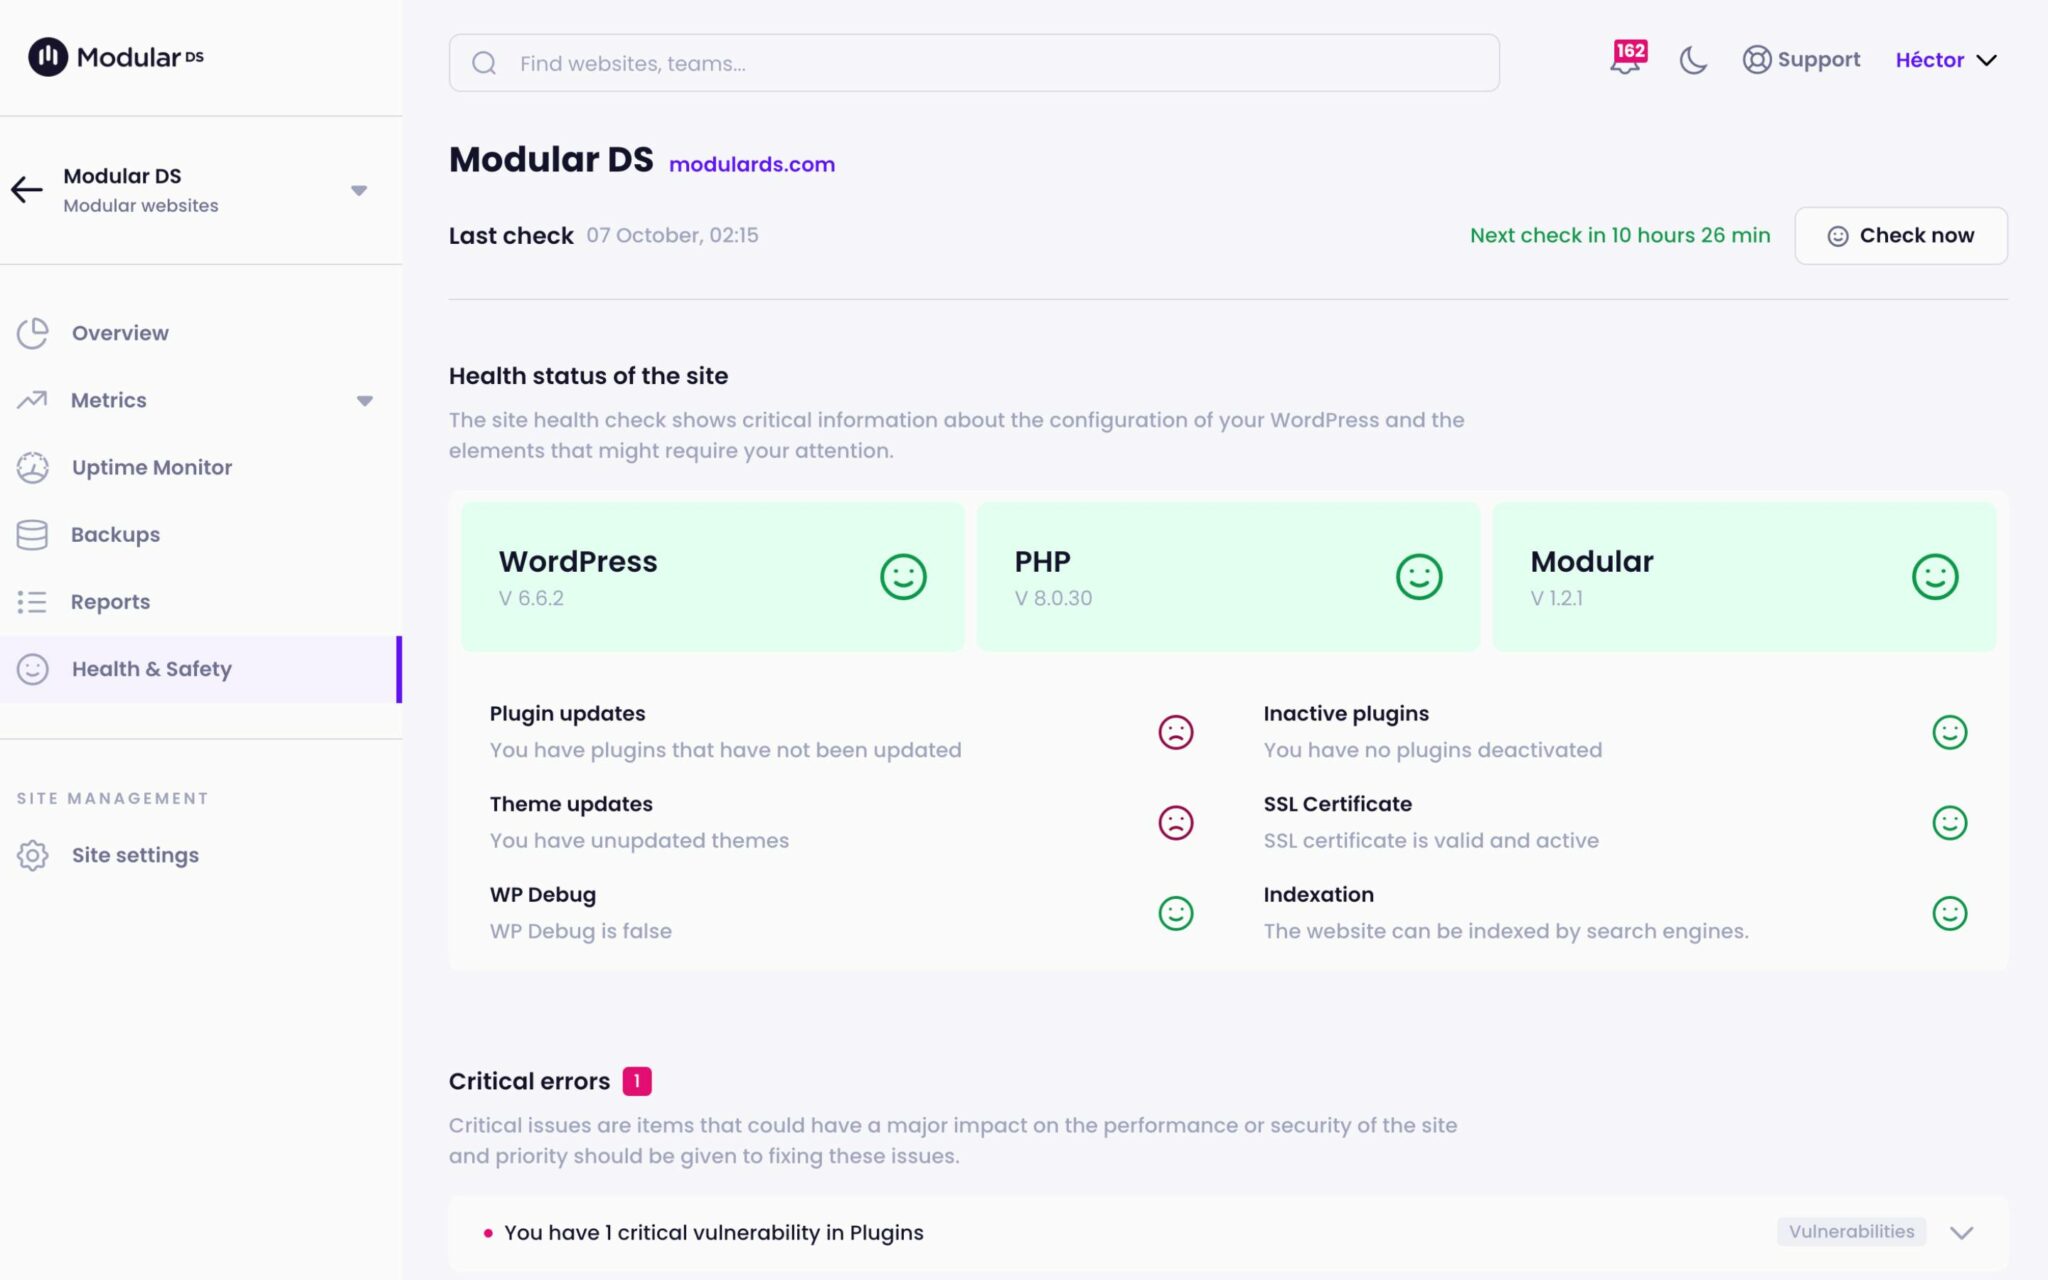Click the smiley icon beside SSL Certificate
2048x1280 pixels.
pos(1949,823)
